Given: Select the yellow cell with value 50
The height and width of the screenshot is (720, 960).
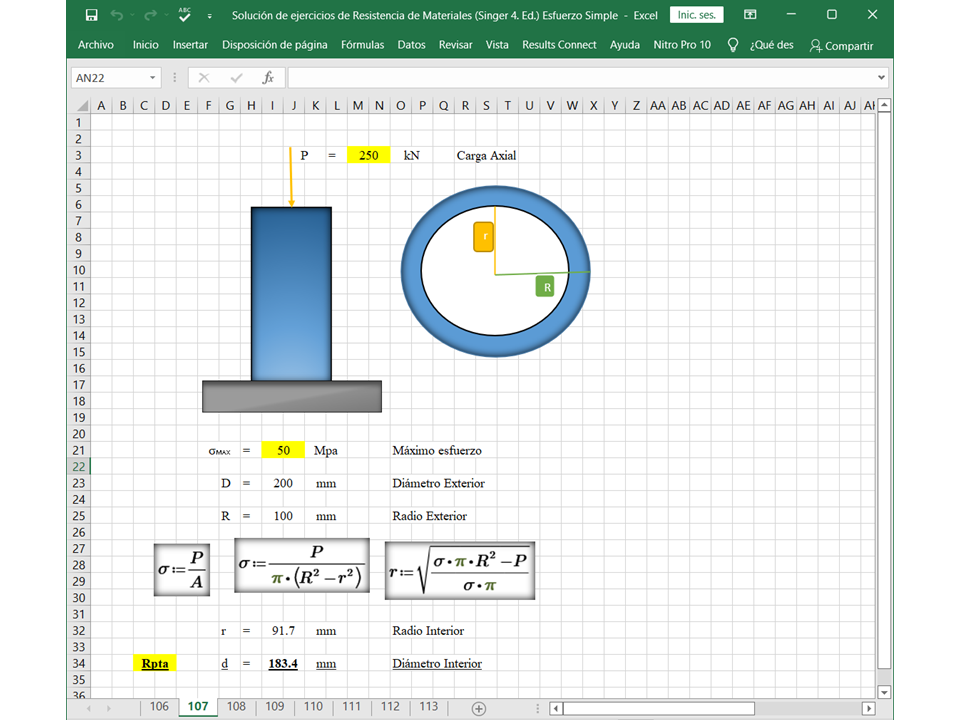Looking at the screenshot, I should click(x=283, y=451).
